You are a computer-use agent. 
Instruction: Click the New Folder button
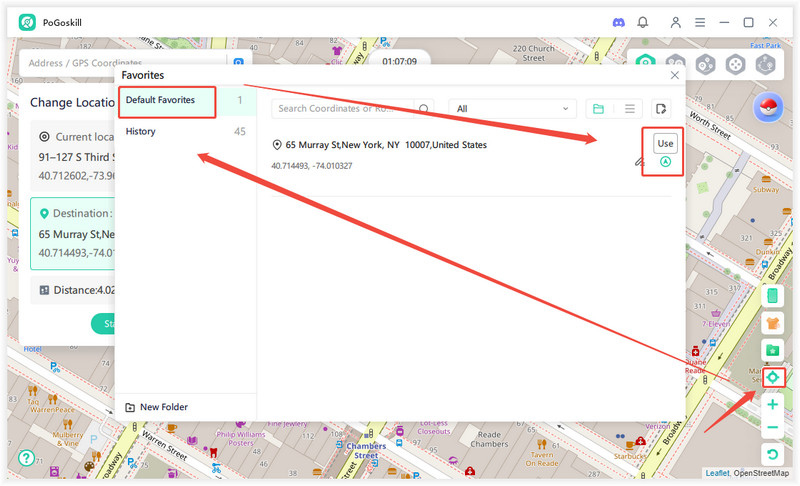click(x=157, y=407)
